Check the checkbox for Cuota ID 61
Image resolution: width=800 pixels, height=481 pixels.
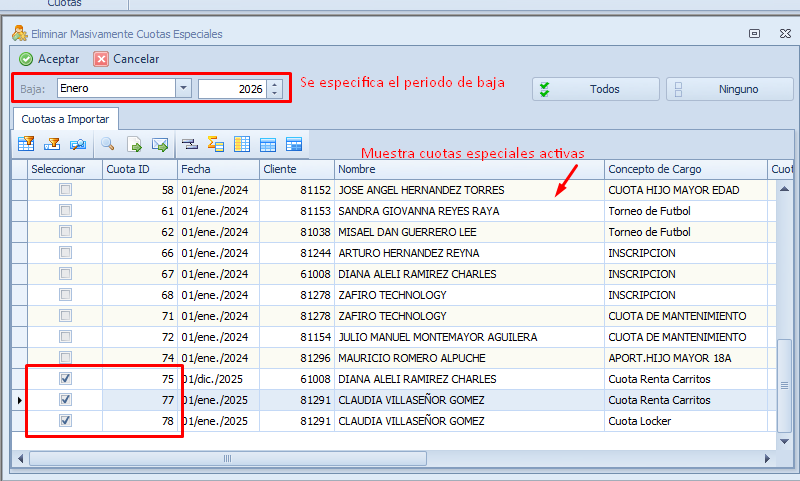(x=65, y=211)
